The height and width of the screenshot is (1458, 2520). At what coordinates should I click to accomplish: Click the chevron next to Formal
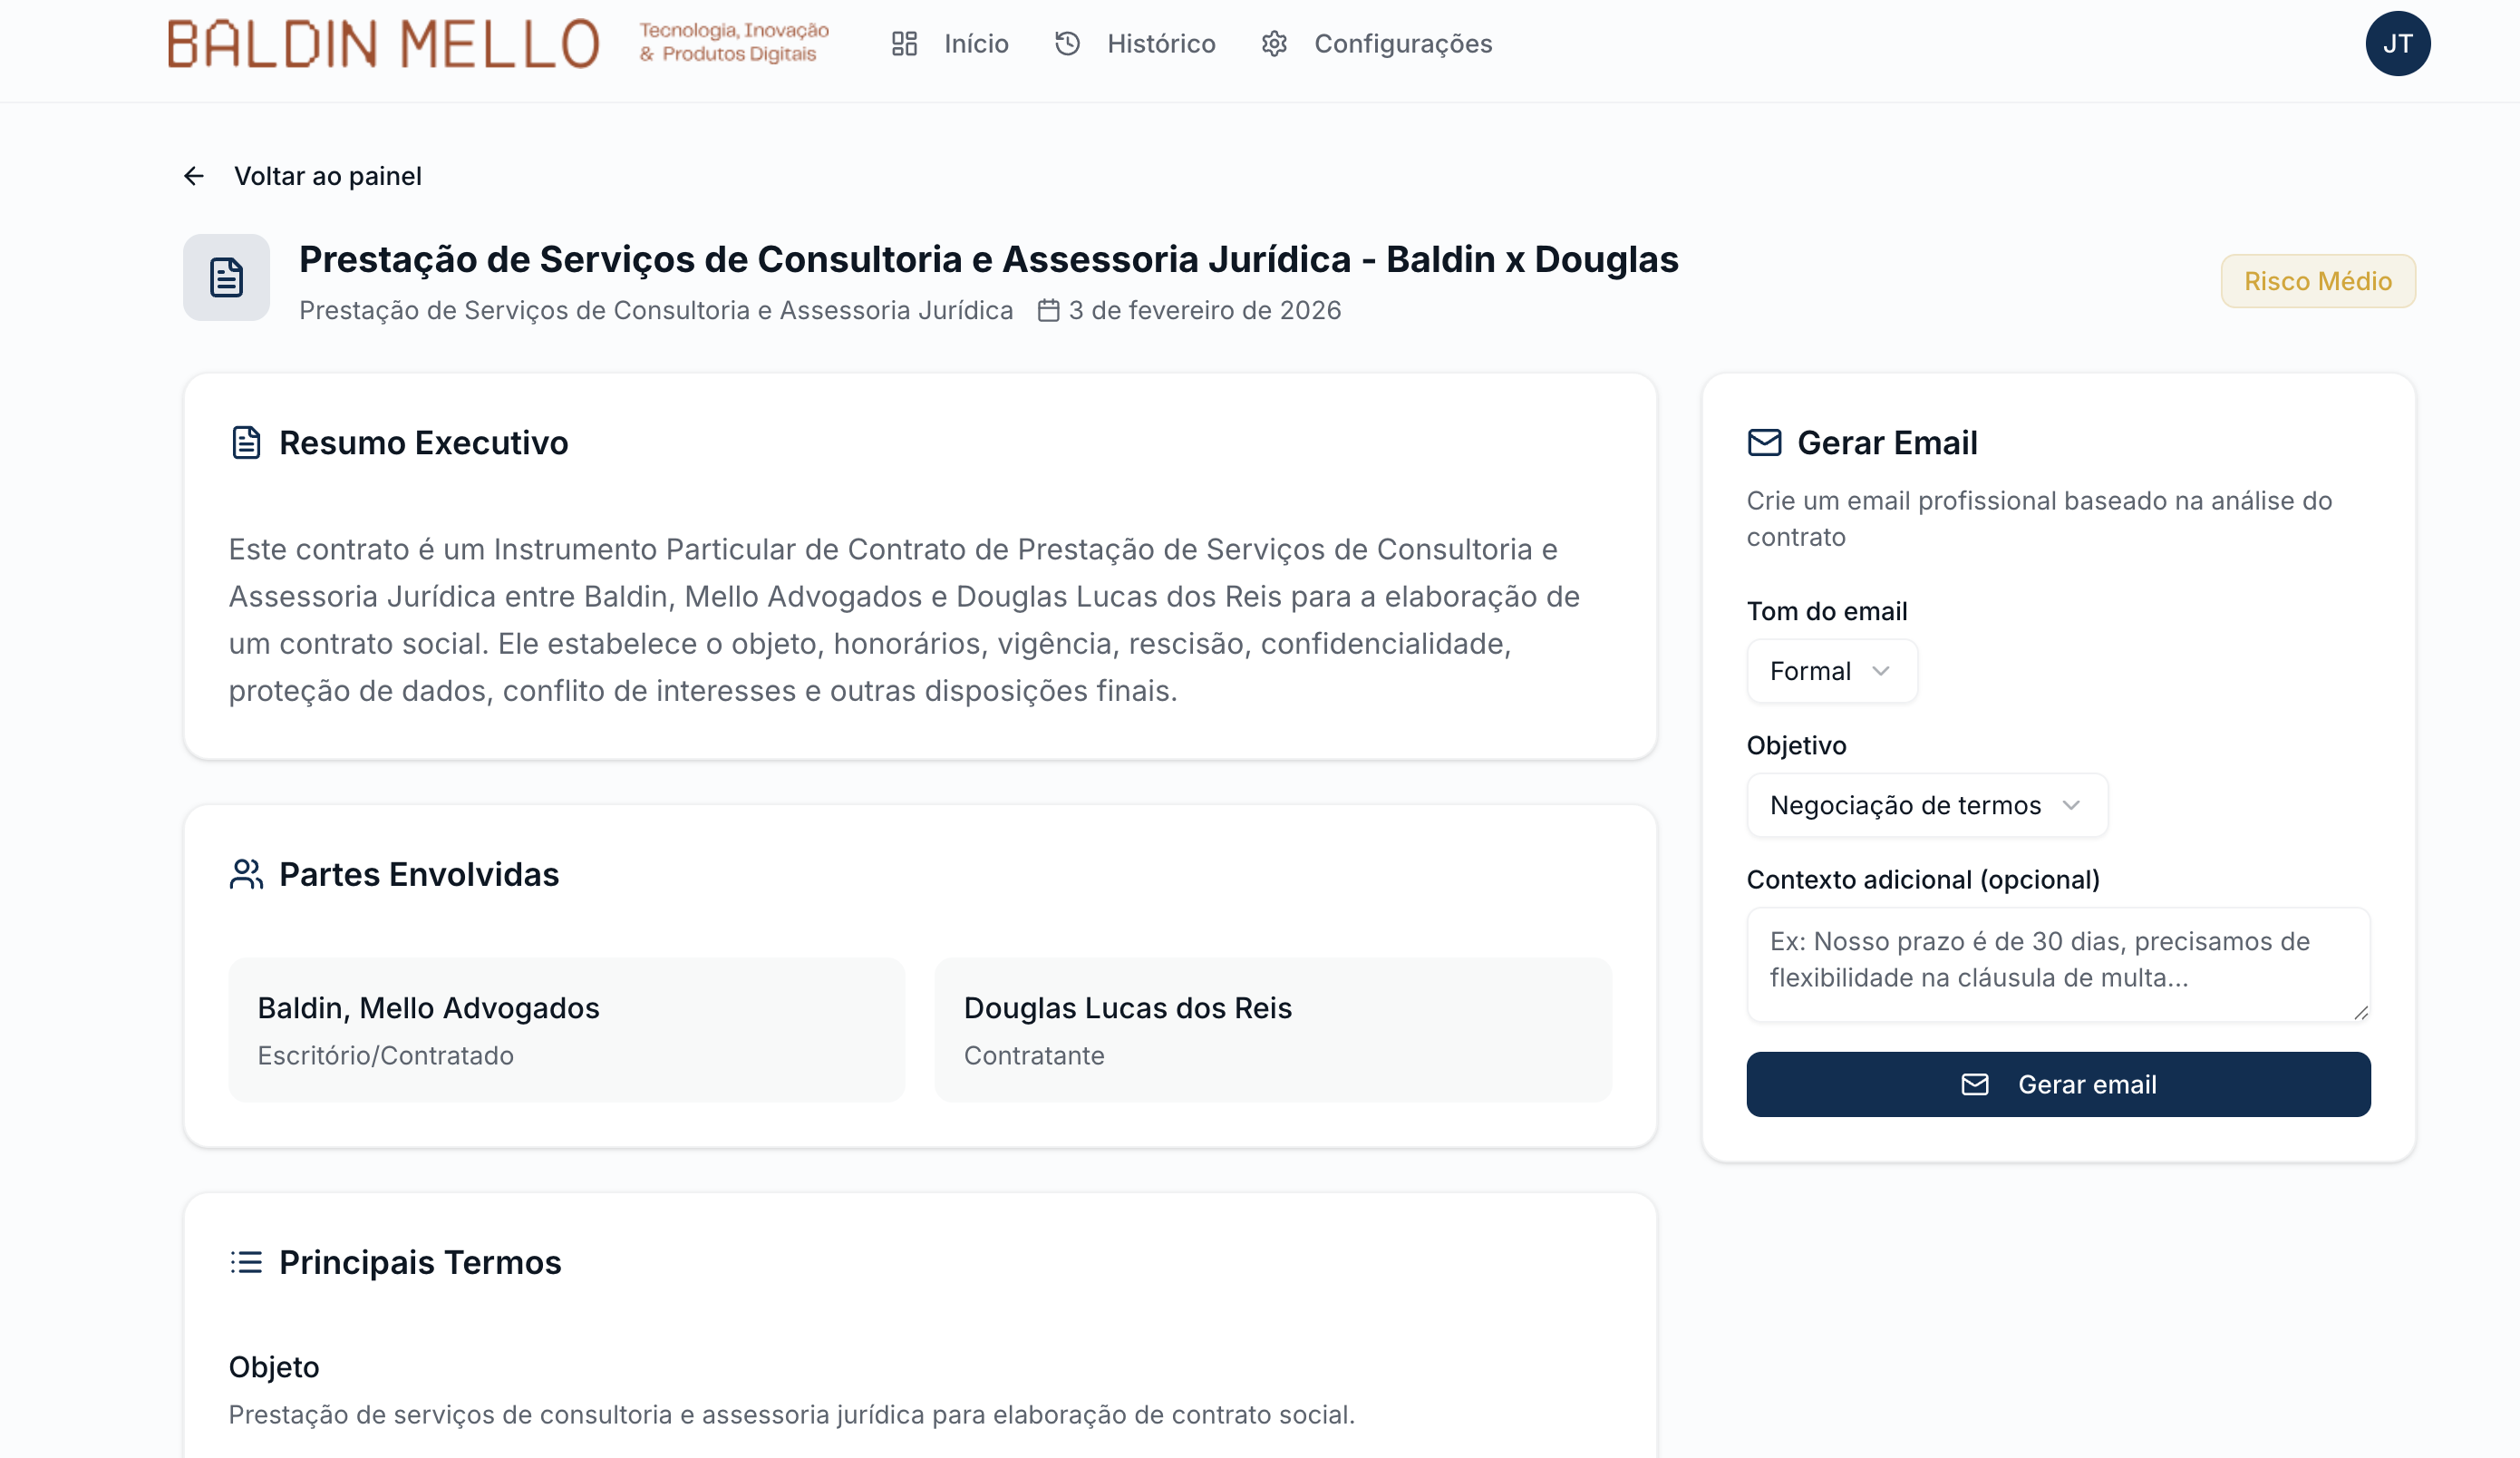point(1881,671)
